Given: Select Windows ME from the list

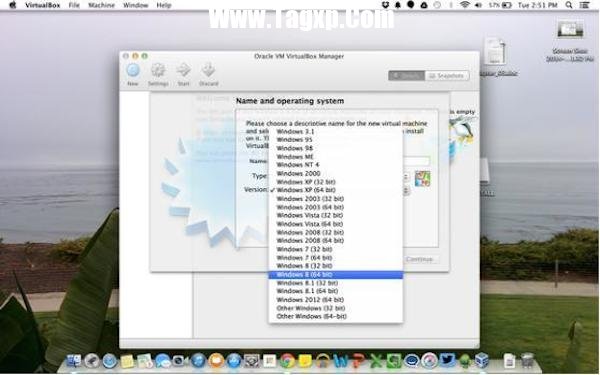Looking at the screenshot, I should [x=336, y=157].
